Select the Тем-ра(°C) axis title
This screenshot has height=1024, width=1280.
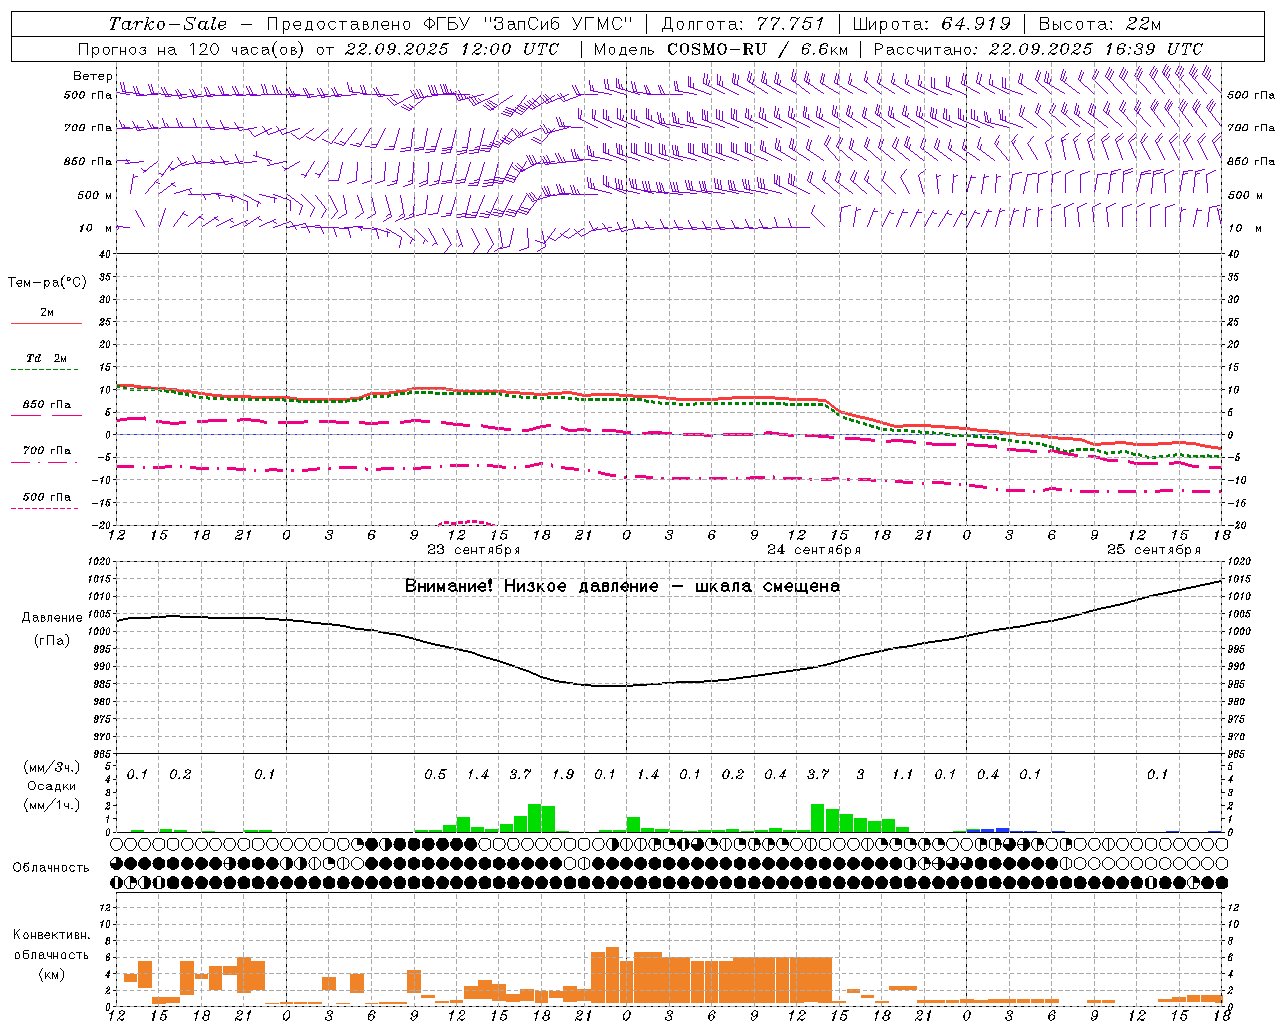(x=47, y=283)
